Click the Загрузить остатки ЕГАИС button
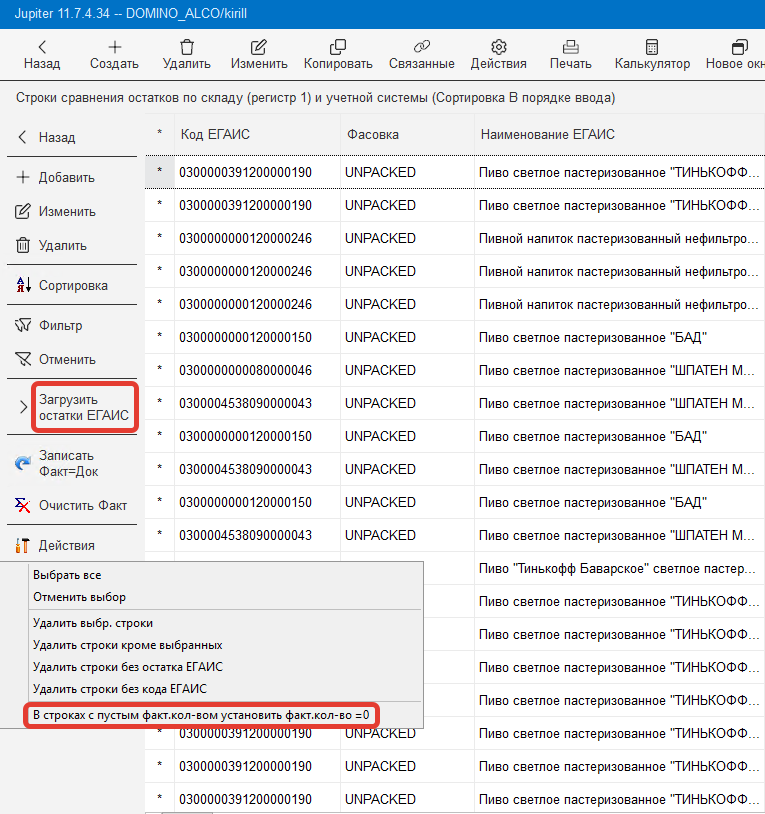 (84, 408)
